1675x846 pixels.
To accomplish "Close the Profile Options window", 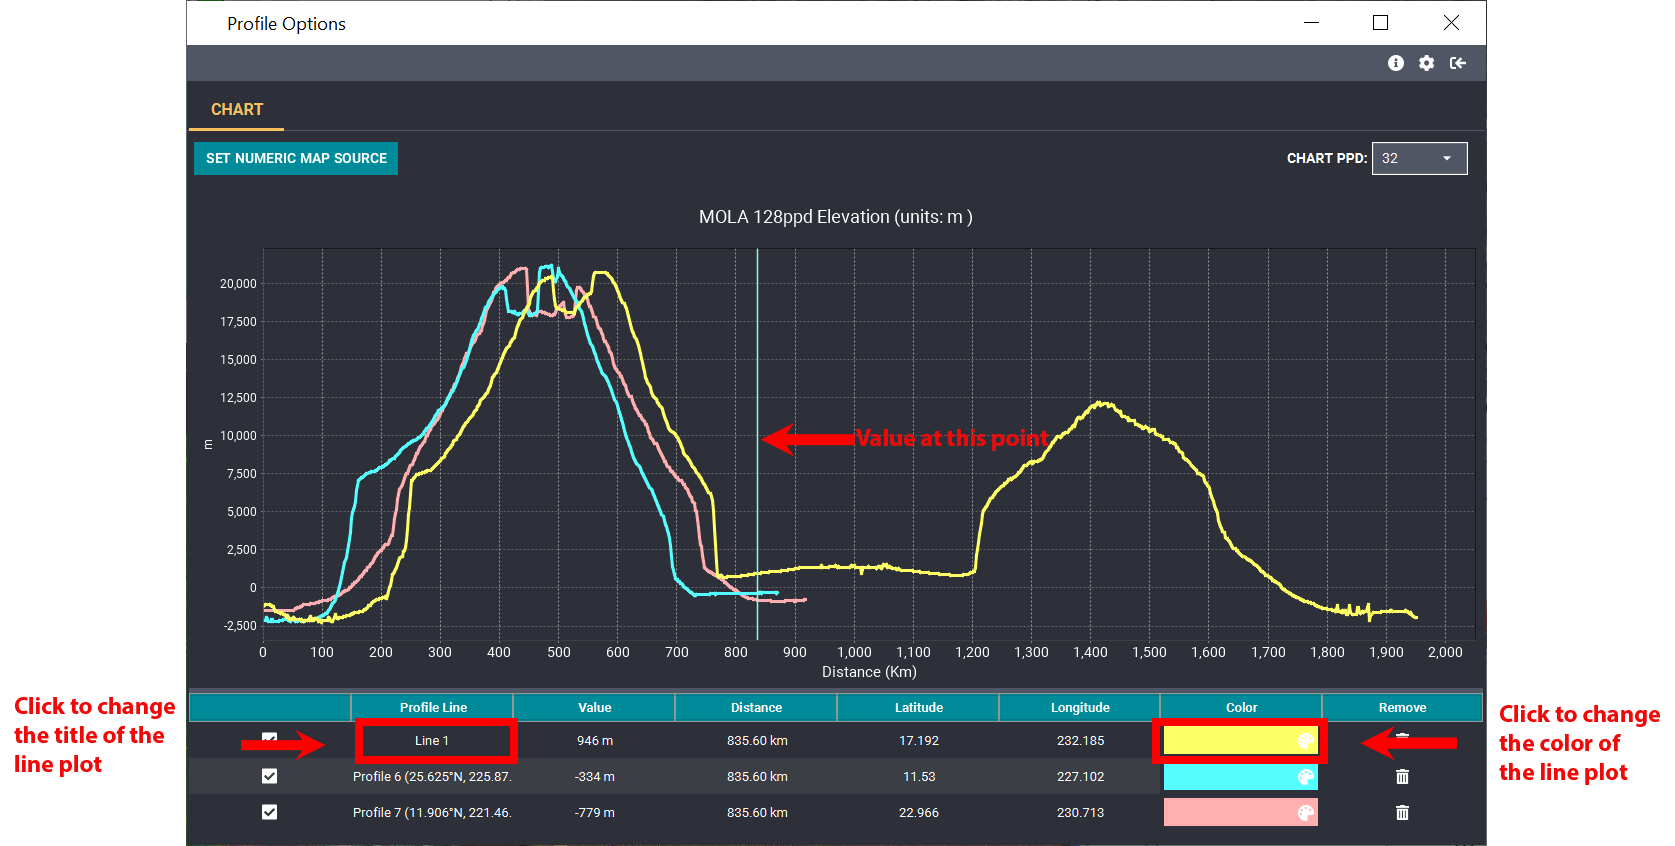I will pos(1451,22).
